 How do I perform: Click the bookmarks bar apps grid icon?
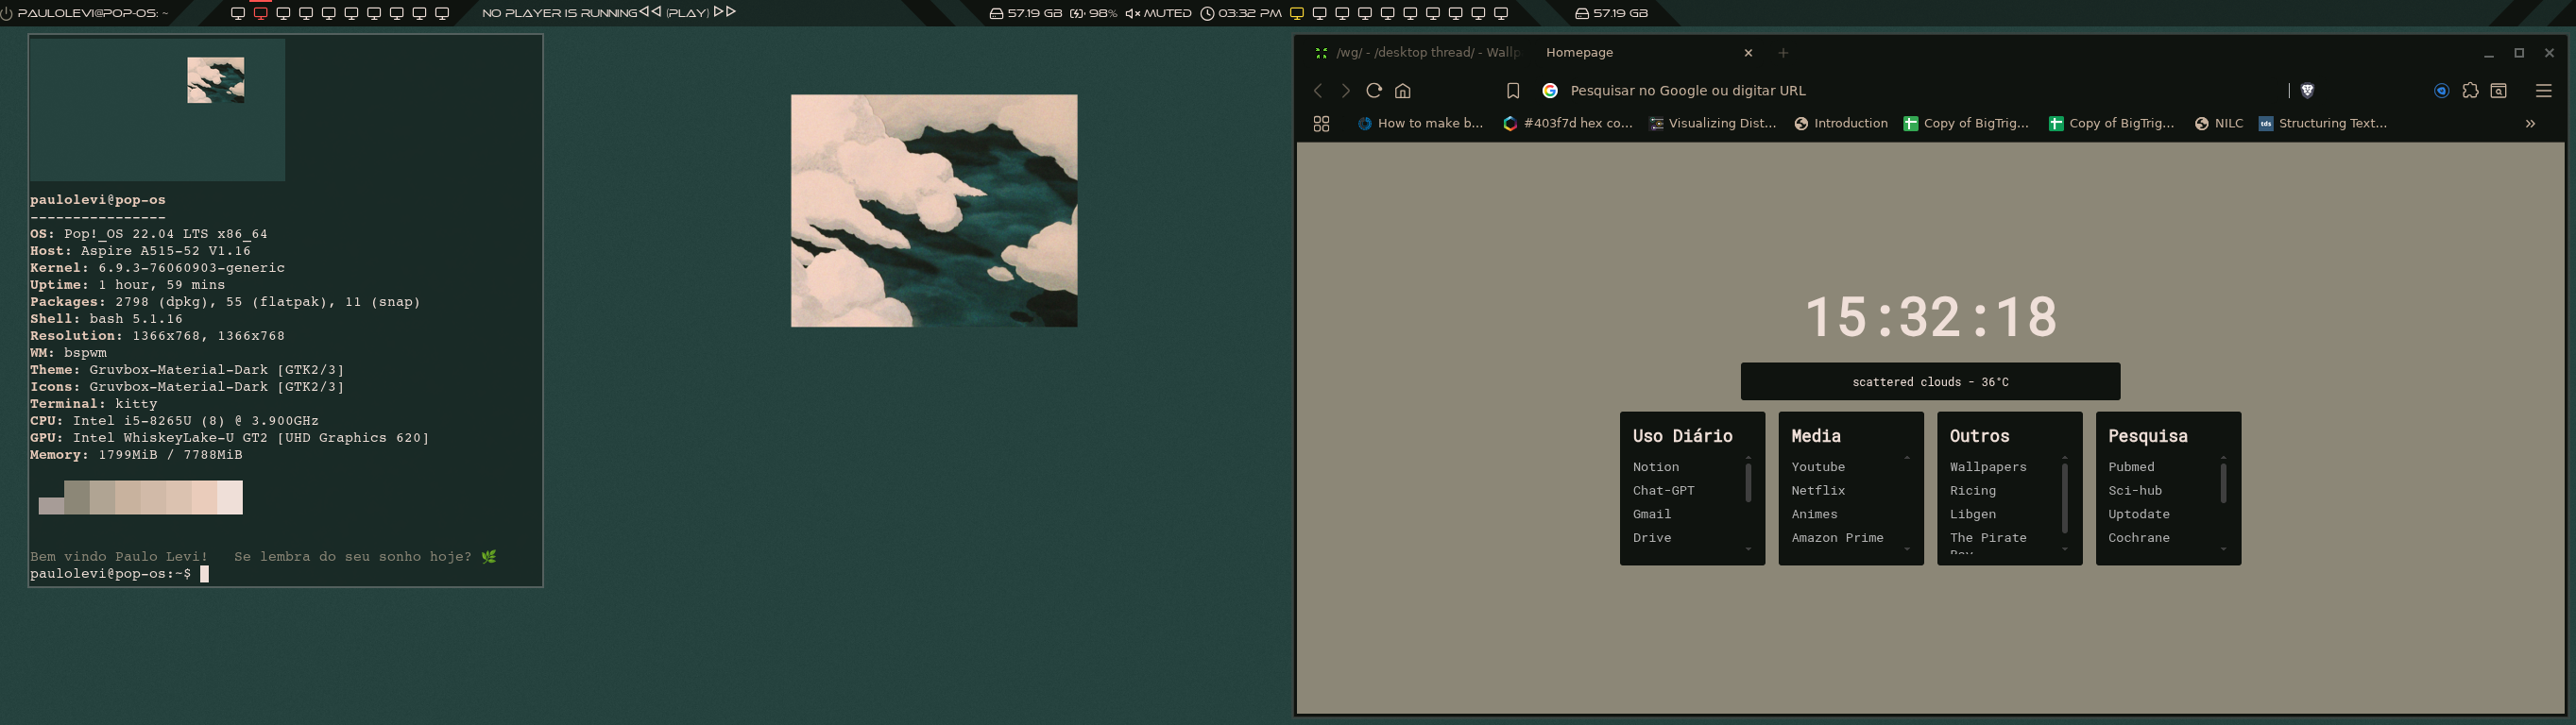click(1321, 124)
